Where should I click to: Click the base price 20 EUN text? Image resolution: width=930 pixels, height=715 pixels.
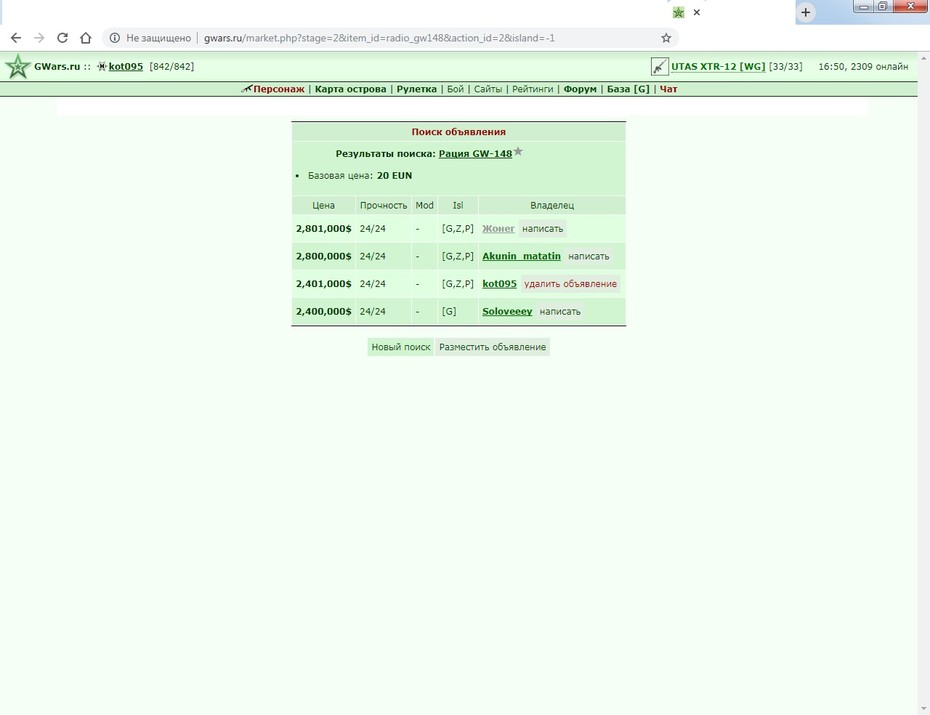point(394,175)
